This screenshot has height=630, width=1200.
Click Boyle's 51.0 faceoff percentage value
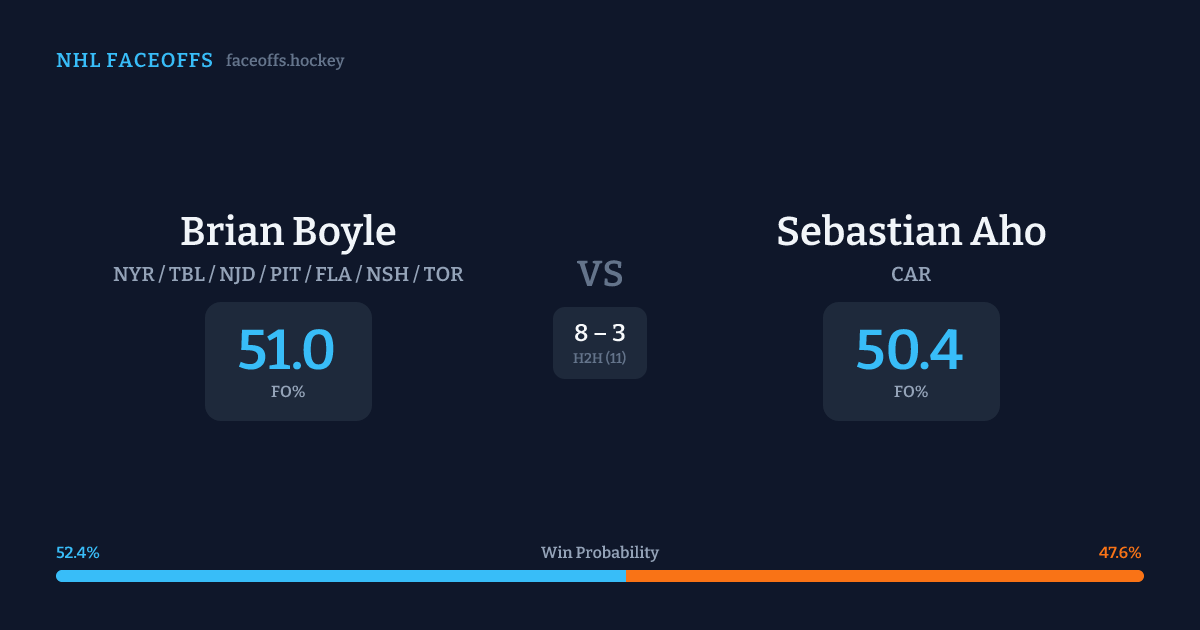287,351
